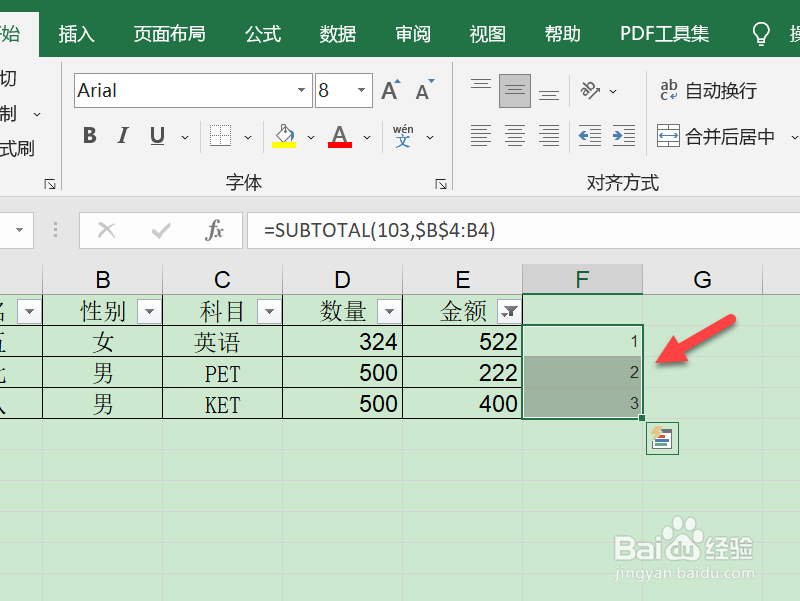800x601 pixels.
Task: Toggle bold formatting
Action: pos(89,135)
